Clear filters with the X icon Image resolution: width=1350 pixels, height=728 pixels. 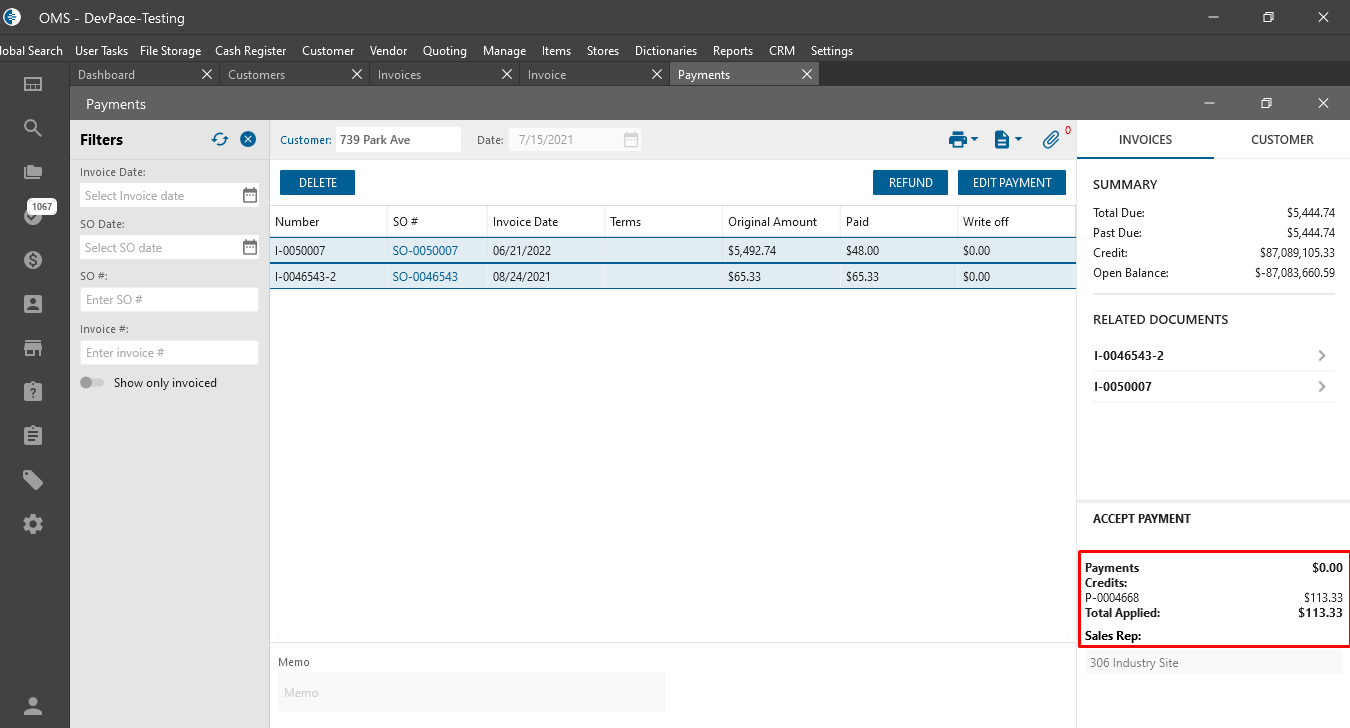pyautogui.click(x=248, y=140)
